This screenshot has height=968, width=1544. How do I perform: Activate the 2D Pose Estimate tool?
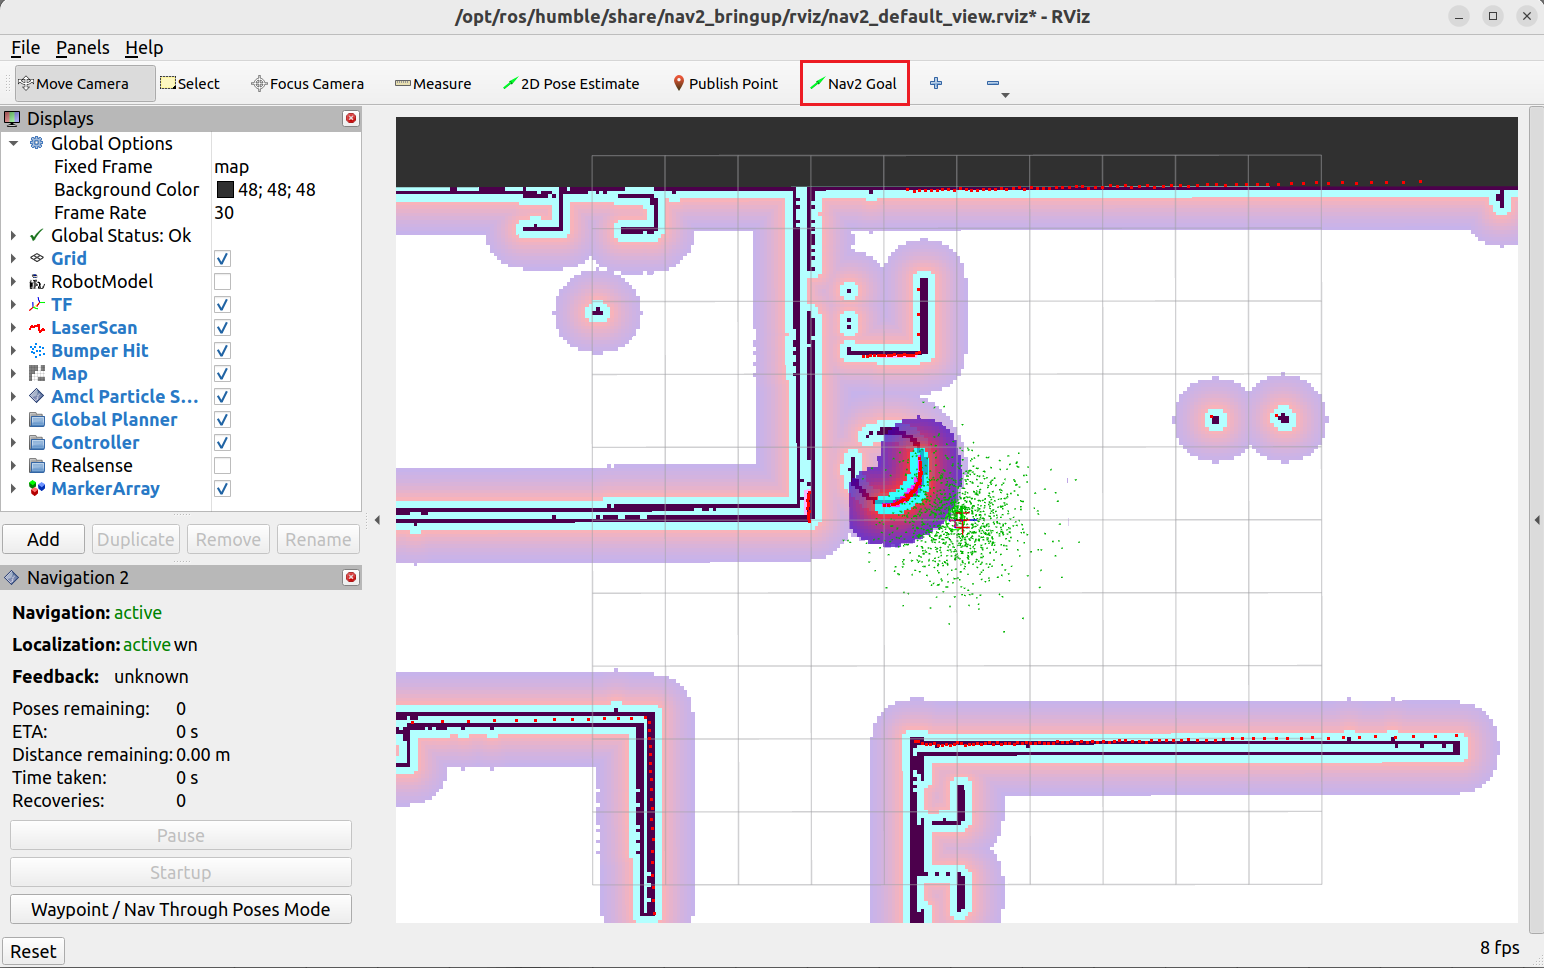[571, 84]
